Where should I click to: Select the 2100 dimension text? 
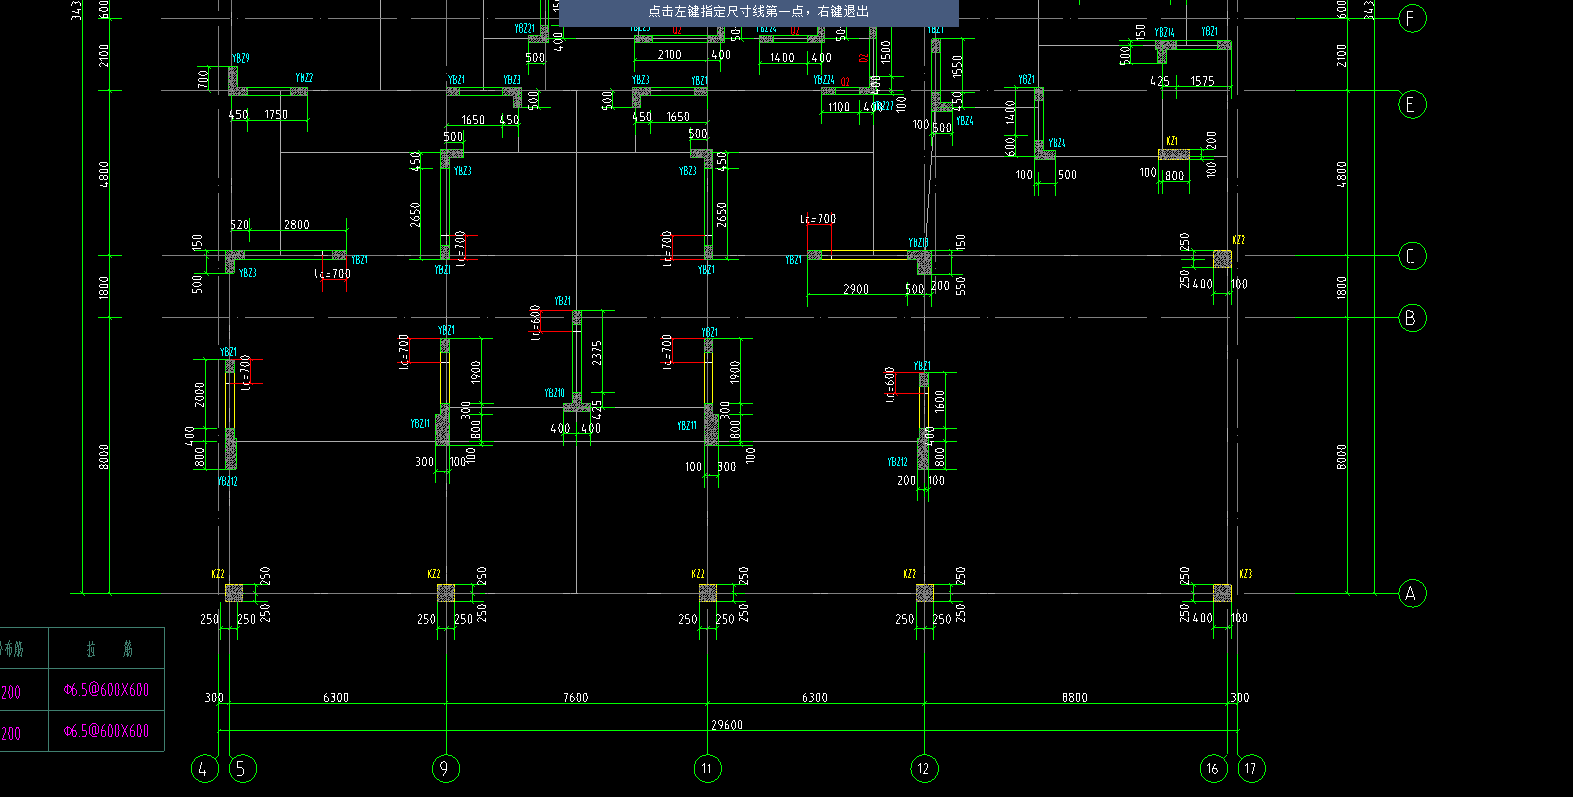[x=670, y=55]
